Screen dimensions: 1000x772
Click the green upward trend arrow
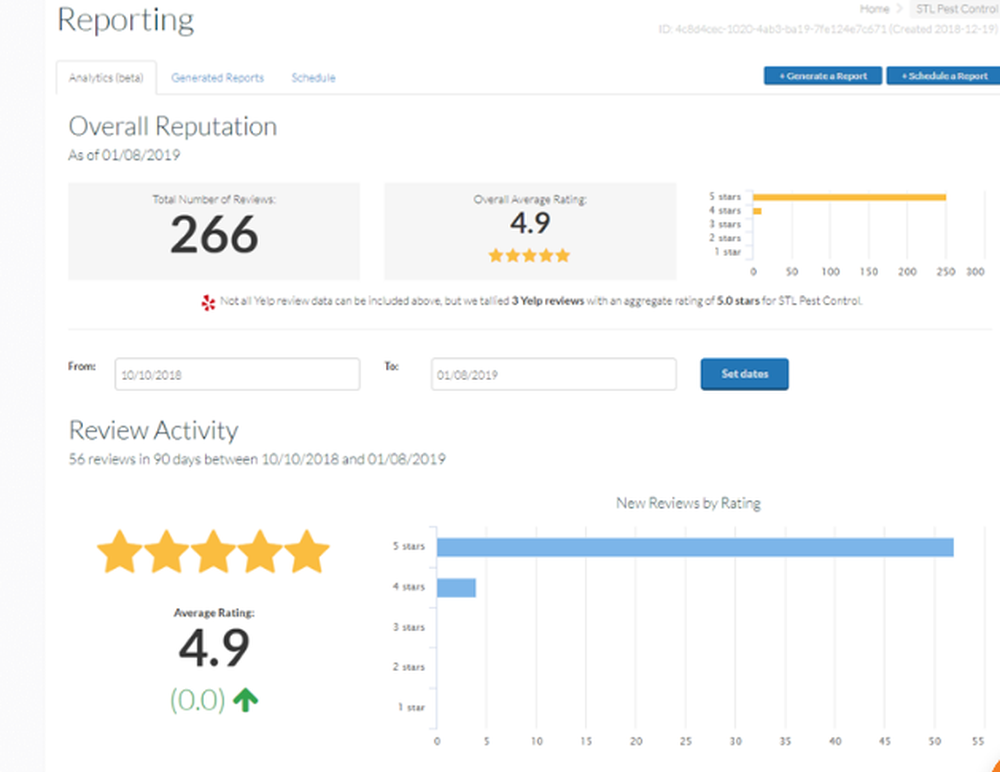pyautogui.click(x=245, y=700)
